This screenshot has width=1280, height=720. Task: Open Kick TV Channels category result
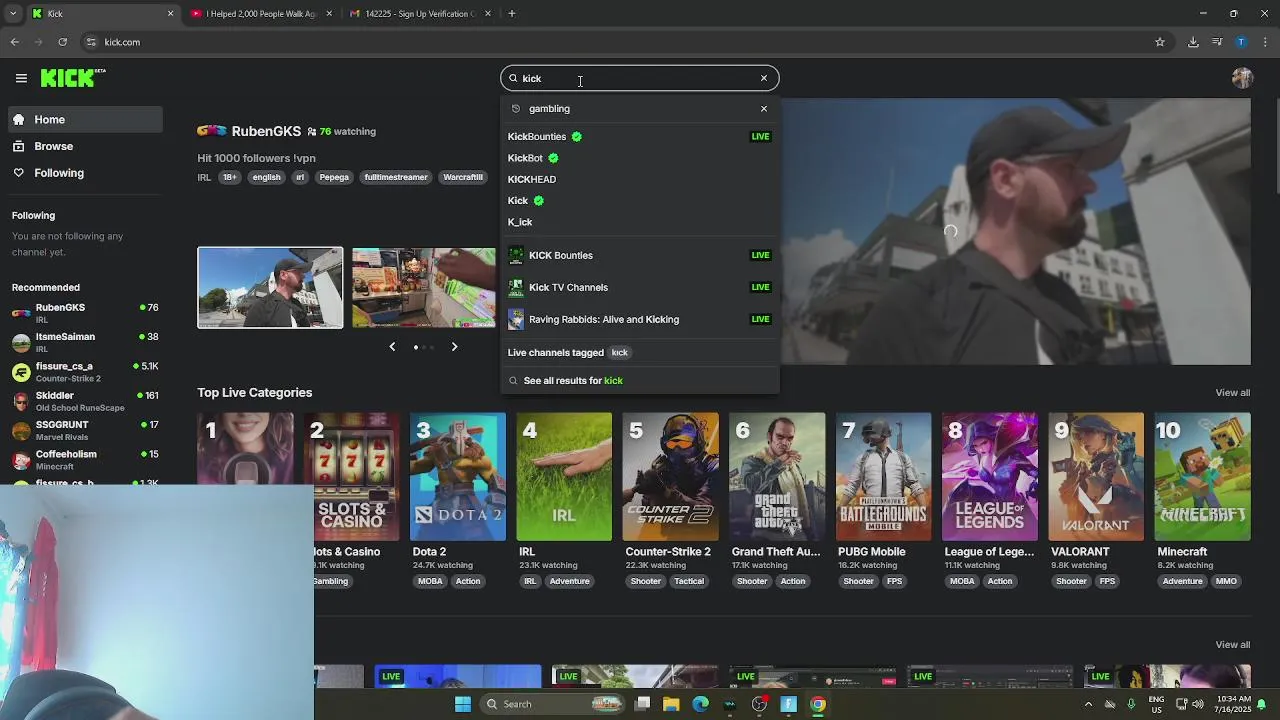[x=639, y=287]
